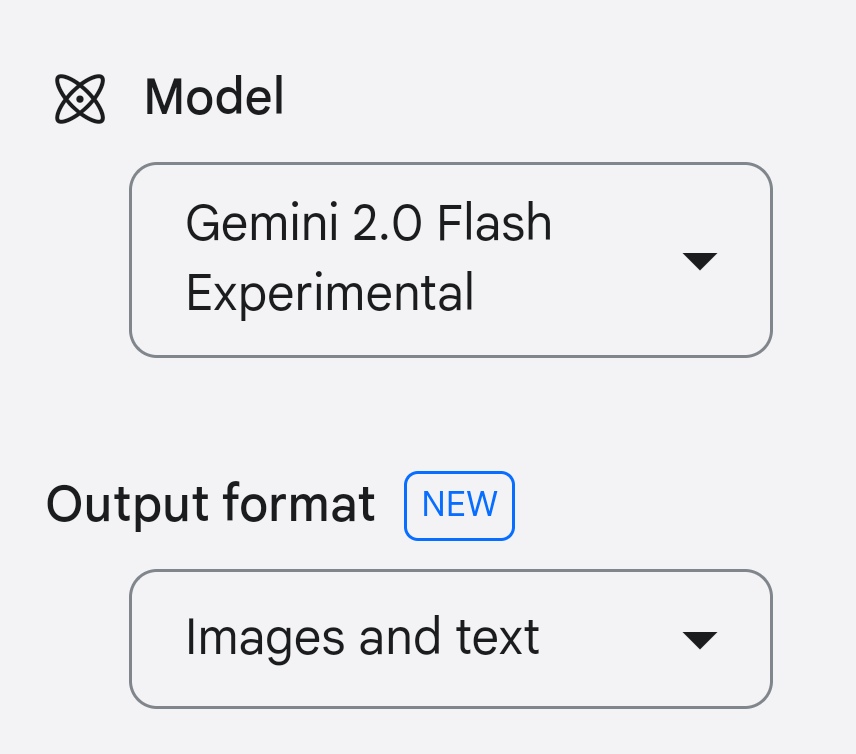Click the arrow in the model selector
Image resolution: width=856 pixels, height=754 pixels.
click(699, 261)
